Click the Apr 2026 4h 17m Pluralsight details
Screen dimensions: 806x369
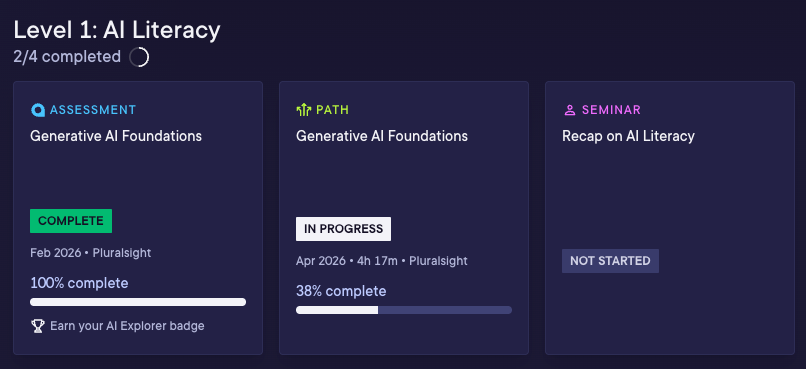click(382, 261)
